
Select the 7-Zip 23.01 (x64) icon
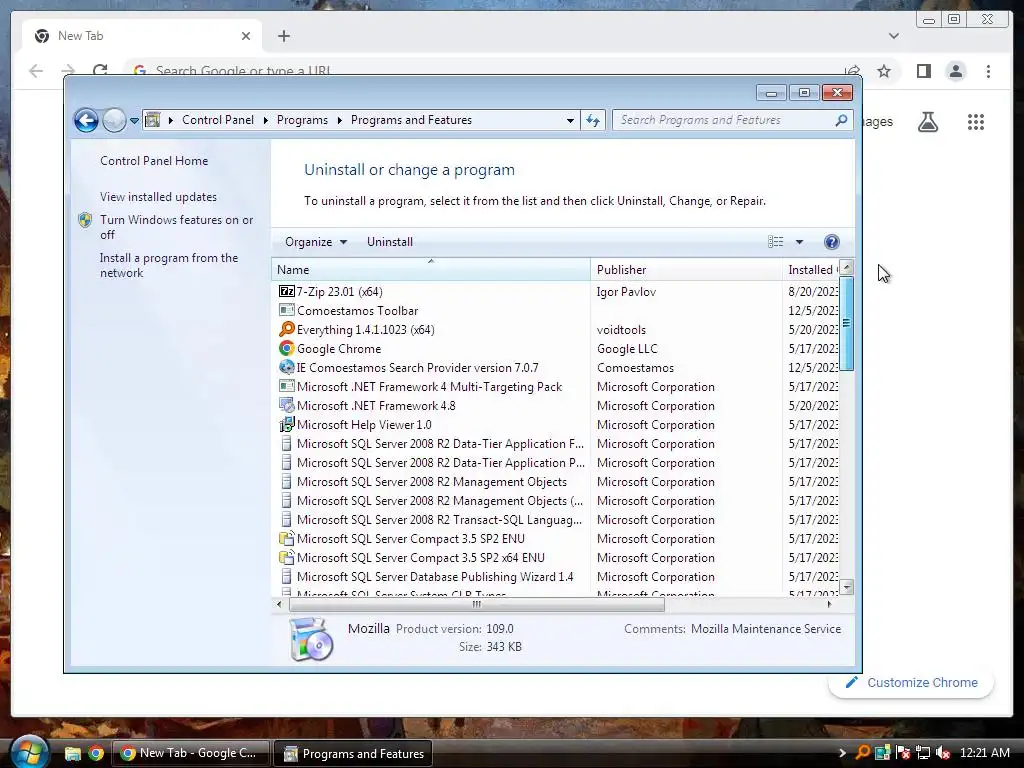[286, 291]
